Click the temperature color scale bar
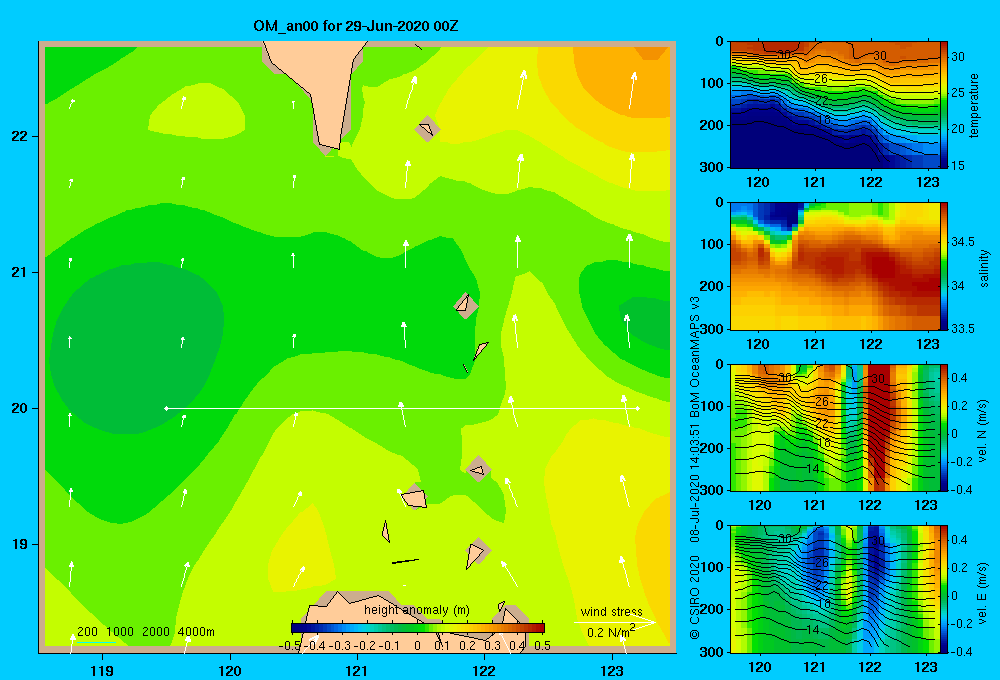The width and height of the screenshot is (1000, 680). click(x=944, y=105)
